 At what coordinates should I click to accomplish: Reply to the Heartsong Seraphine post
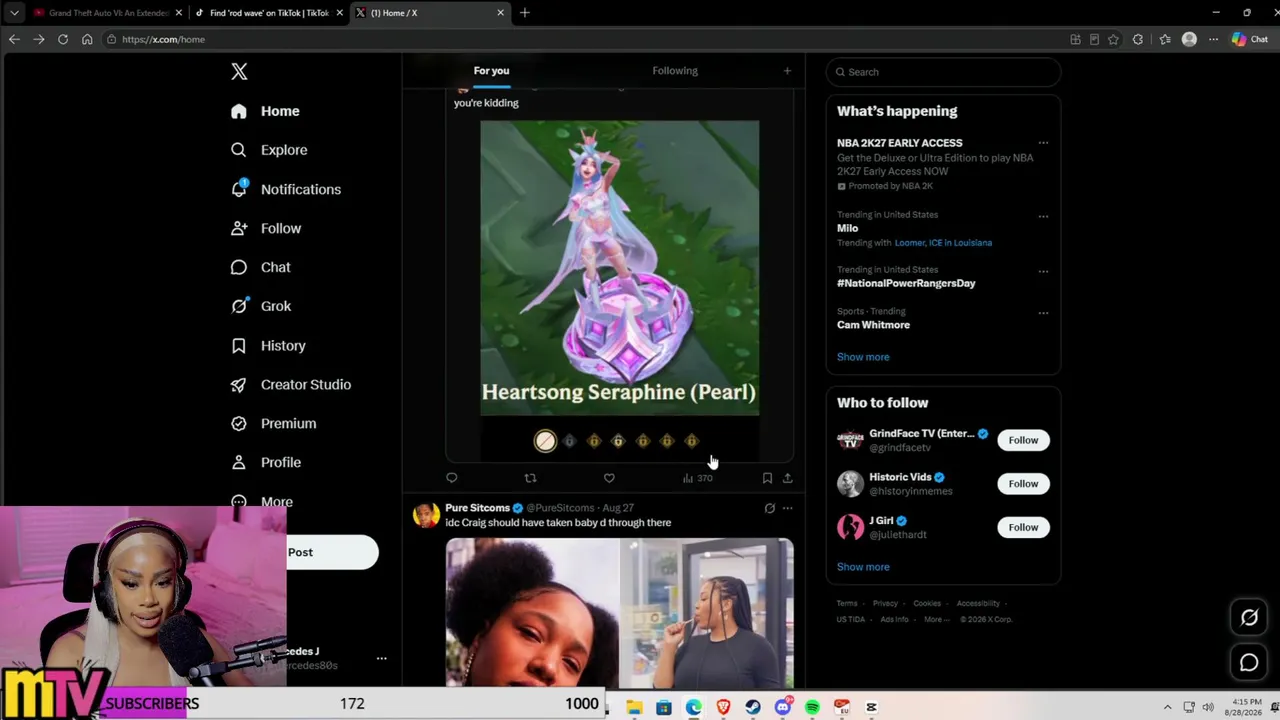tap(452, 478)
